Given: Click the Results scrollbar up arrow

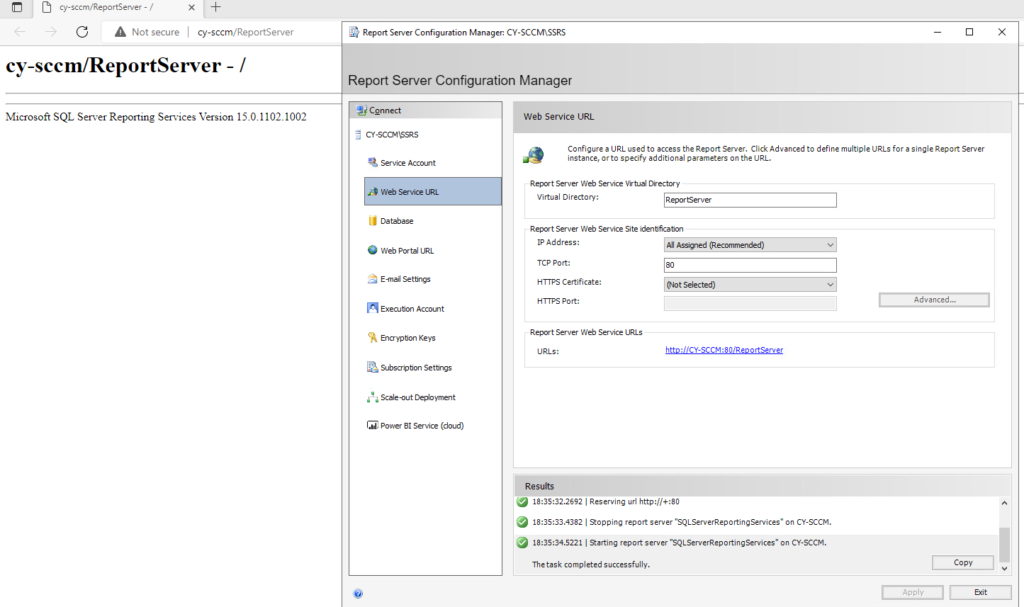Looking at the screenshot, I should [1004, 502].
